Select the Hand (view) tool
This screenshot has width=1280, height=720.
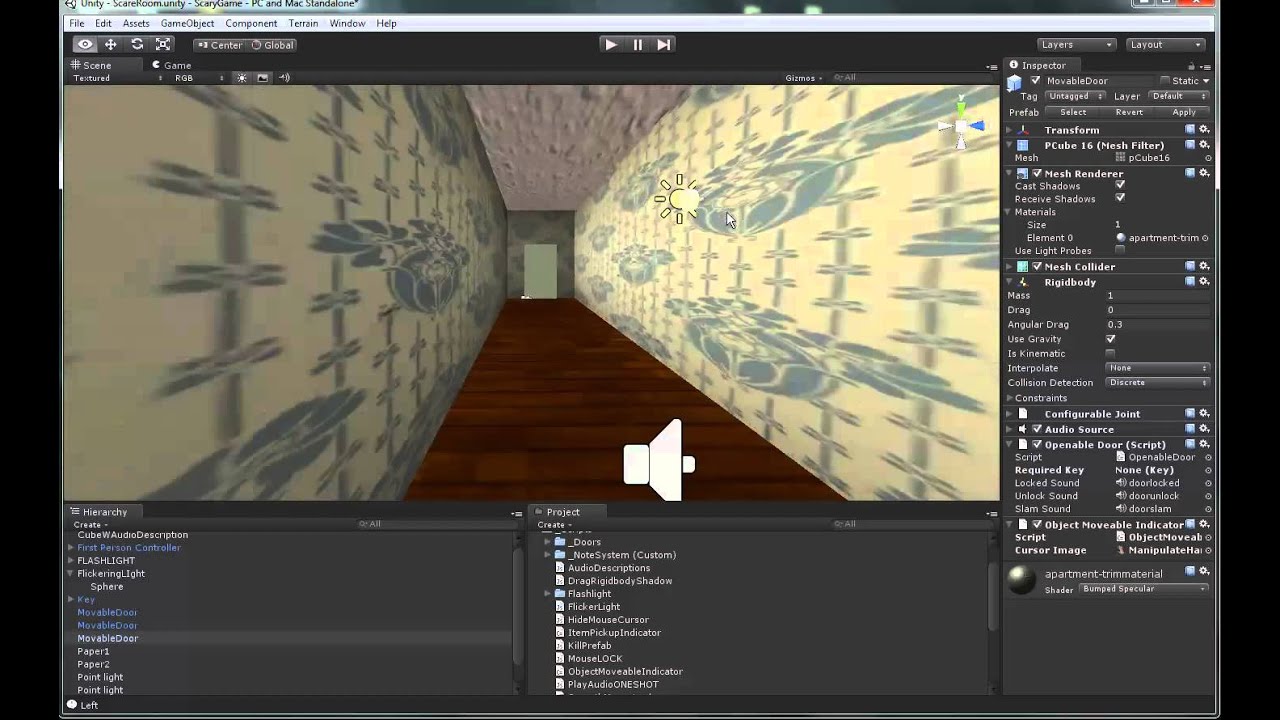pos(85,44)
